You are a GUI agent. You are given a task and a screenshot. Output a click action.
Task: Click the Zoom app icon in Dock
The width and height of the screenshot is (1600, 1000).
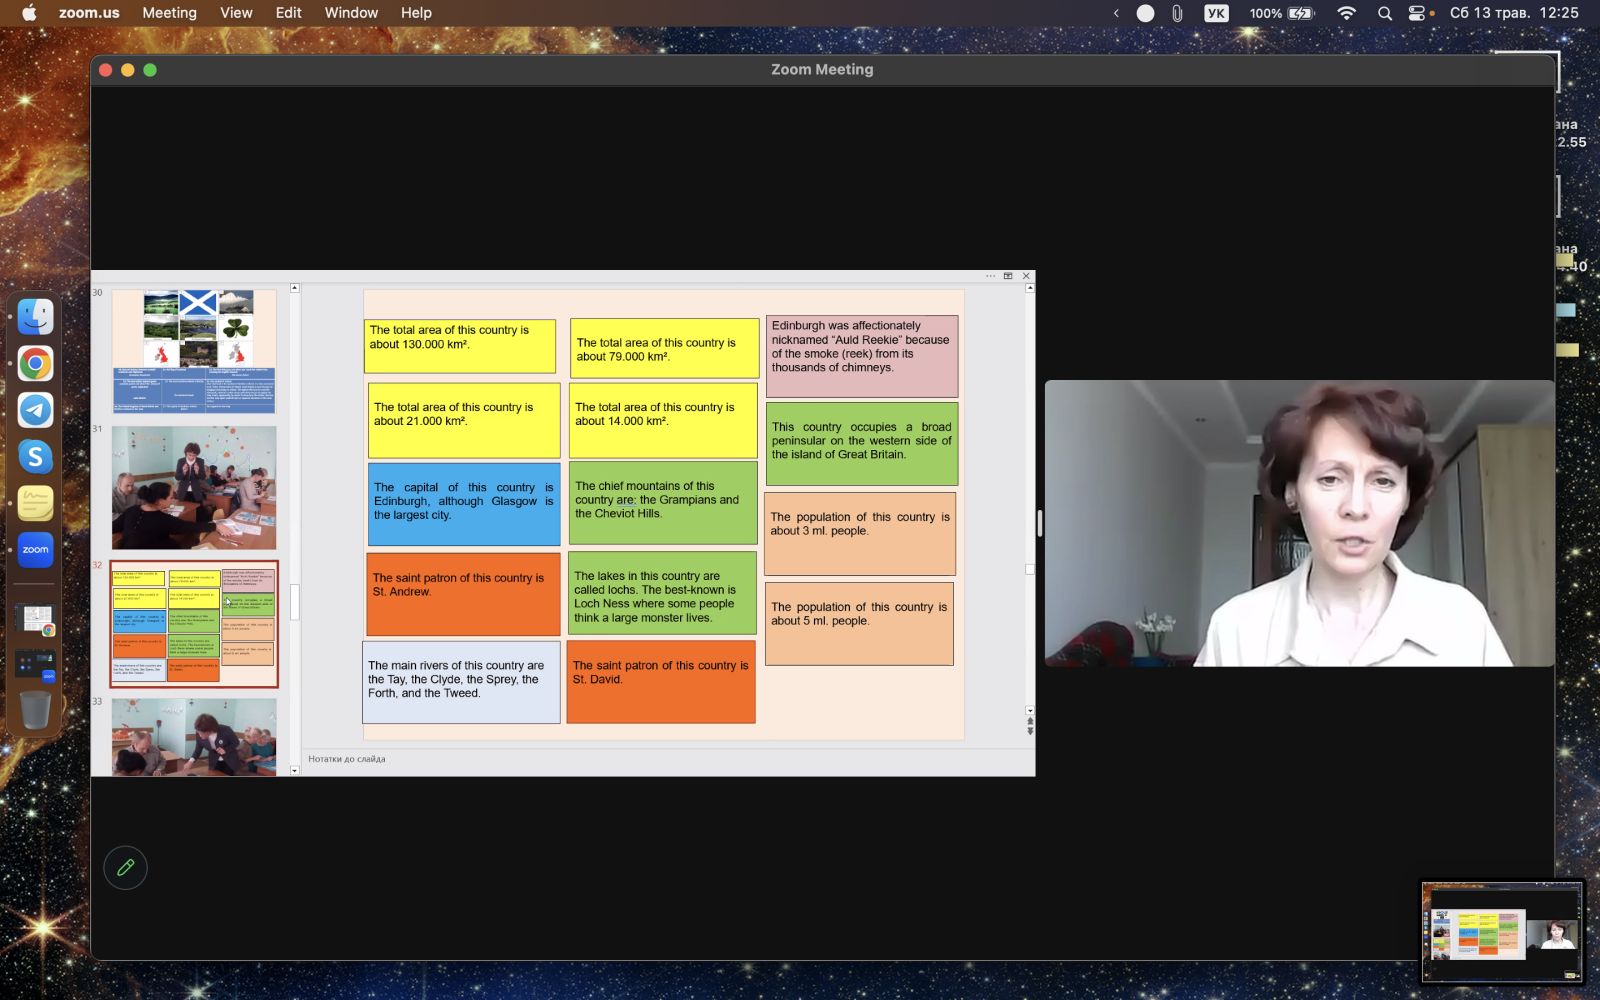36,550
